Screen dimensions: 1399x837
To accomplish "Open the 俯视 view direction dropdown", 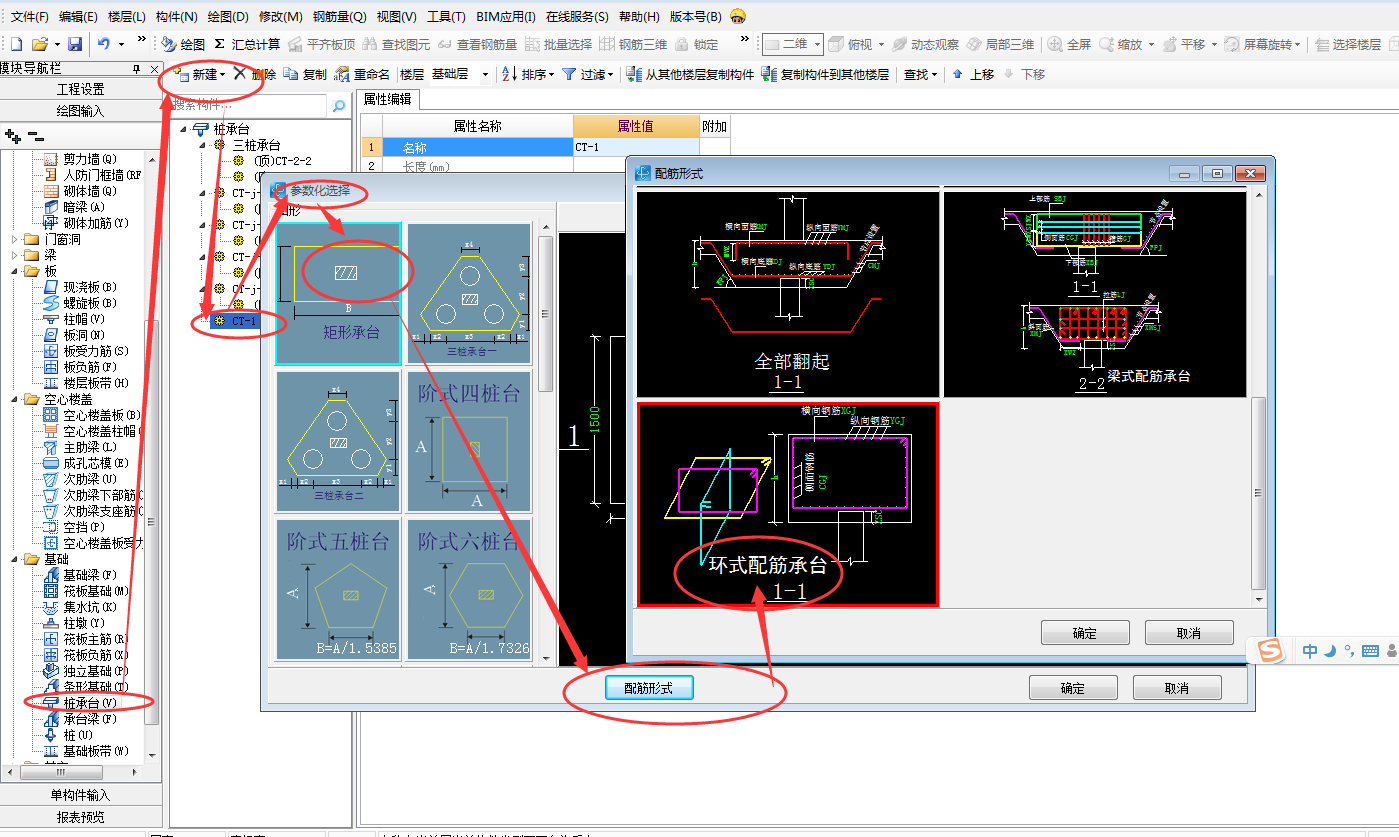I will tap(882, 44).
